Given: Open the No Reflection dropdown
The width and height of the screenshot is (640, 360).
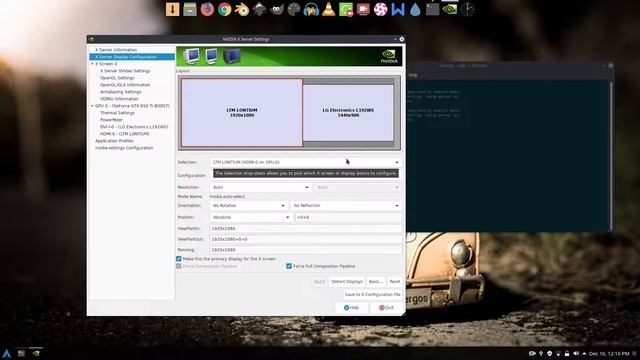Looking at the screenshot, I should pos(346,206).
